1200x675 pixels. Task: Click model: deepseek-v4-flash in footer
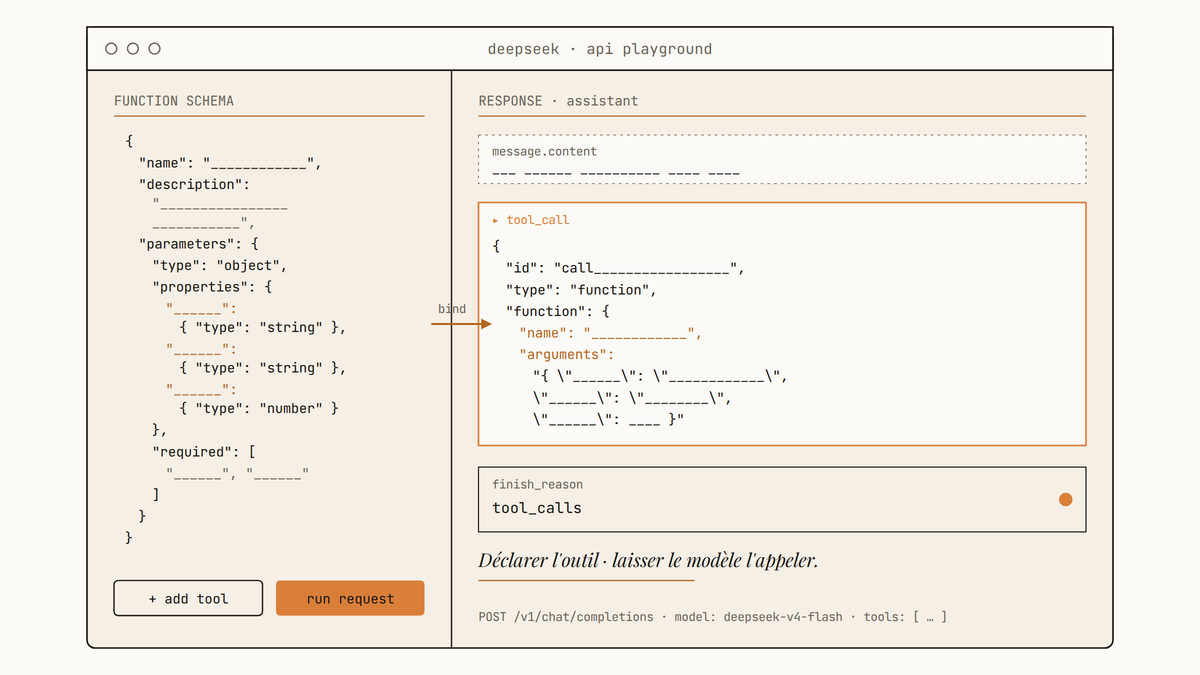pos(758,617)
